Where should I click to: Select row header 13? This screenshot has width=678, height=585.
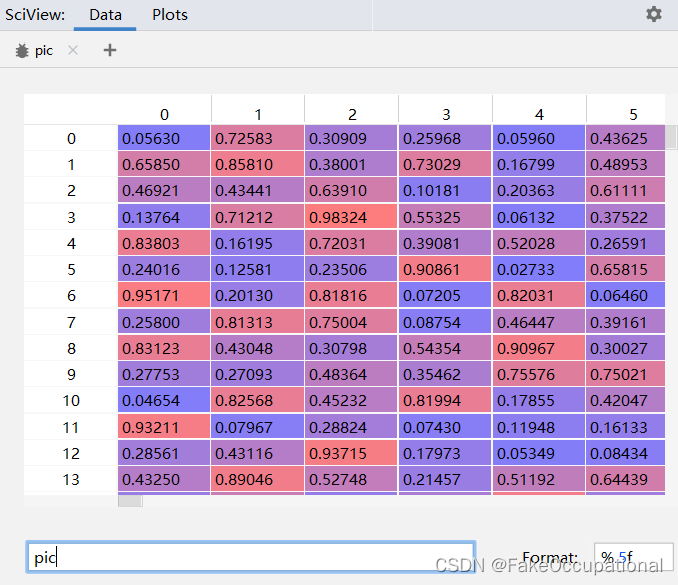click(x=71, y=479)
